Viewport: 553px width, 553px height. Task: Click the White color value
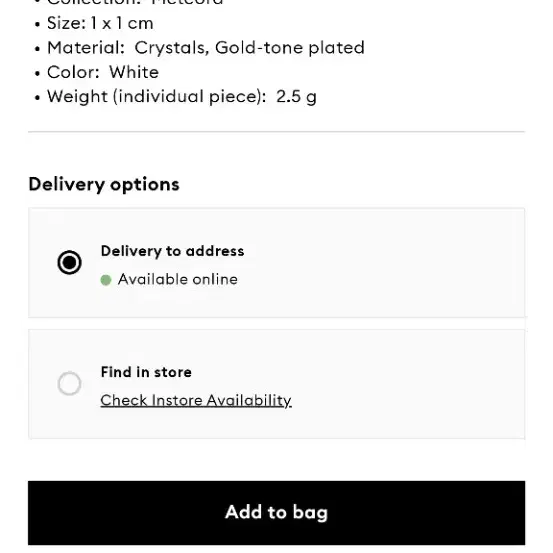coord(134,72)
